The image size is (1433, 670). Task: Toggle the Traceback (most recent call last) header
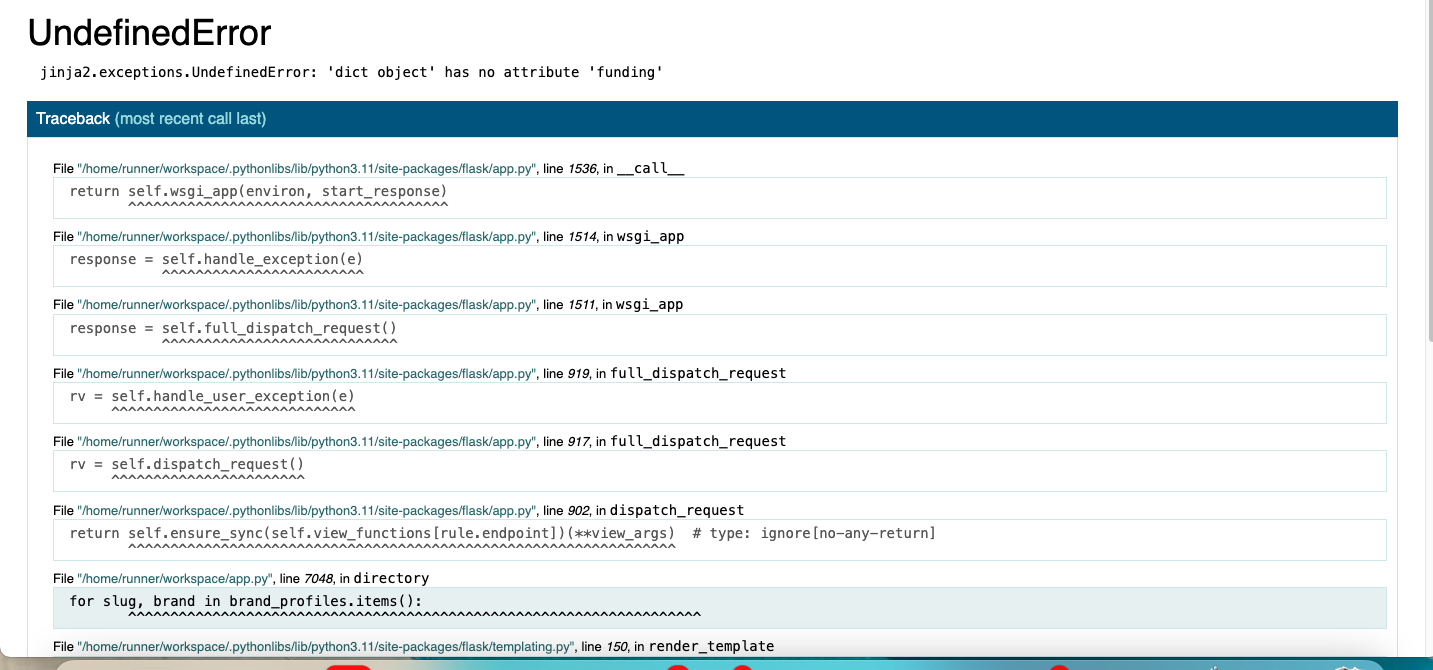tap(151, 119)
